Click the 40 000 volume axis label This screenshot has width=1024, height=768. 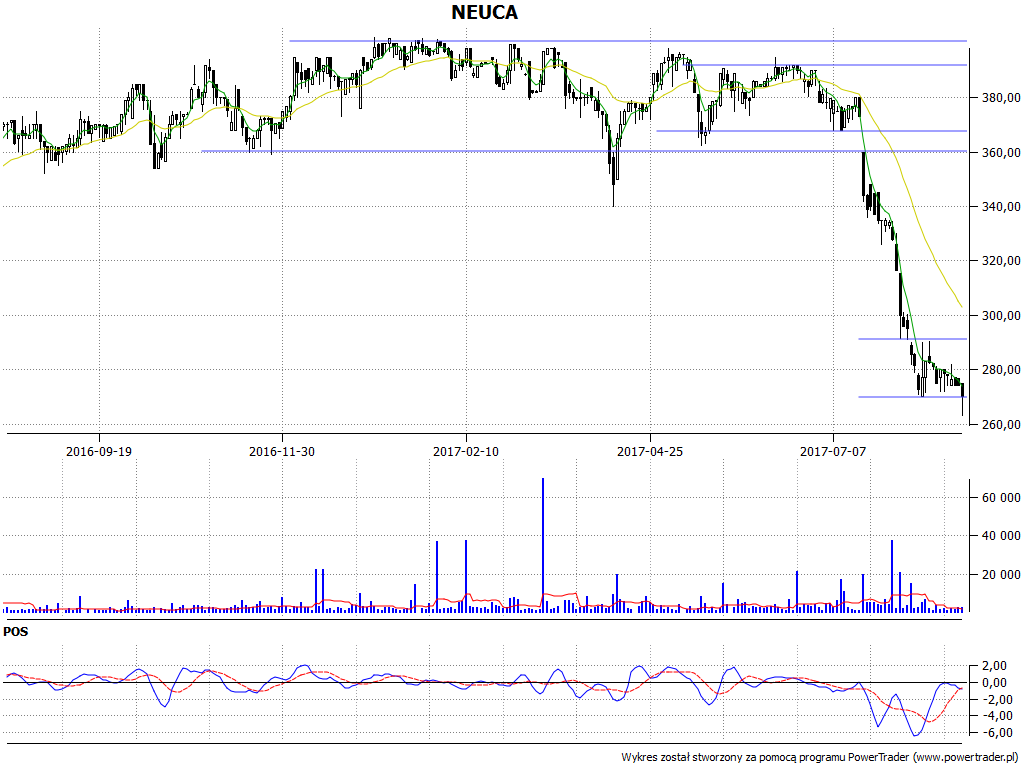(1000, 536)
